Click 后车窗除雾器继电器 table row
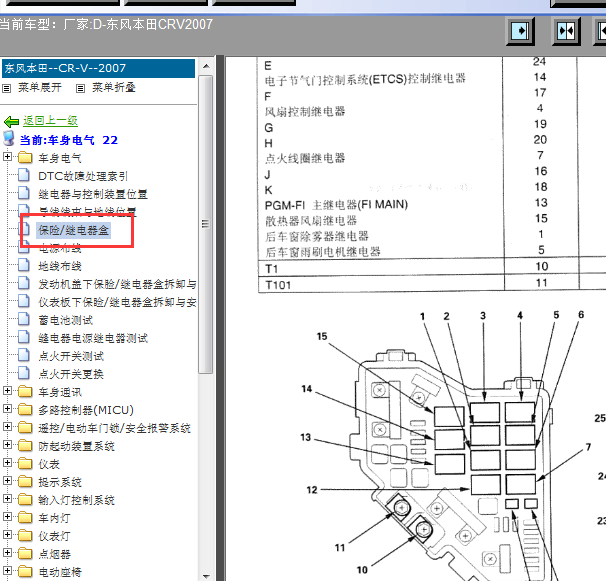The image size is (606, 581). pyautogui.click(x=317, y=236)
